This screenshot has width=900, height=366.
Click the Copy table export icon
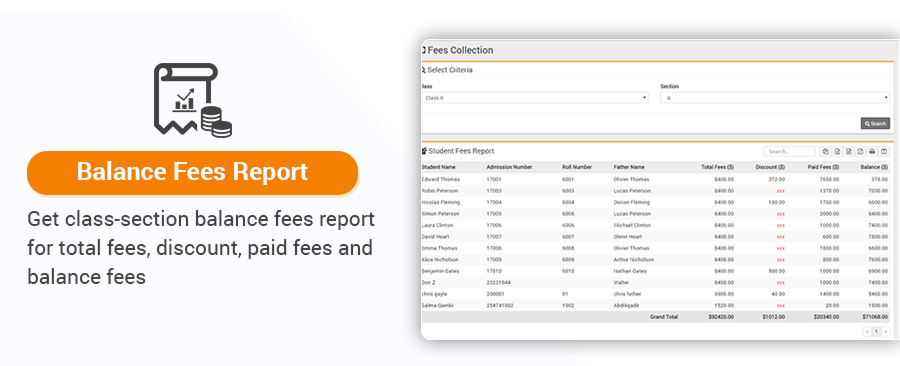pos(825,151)
